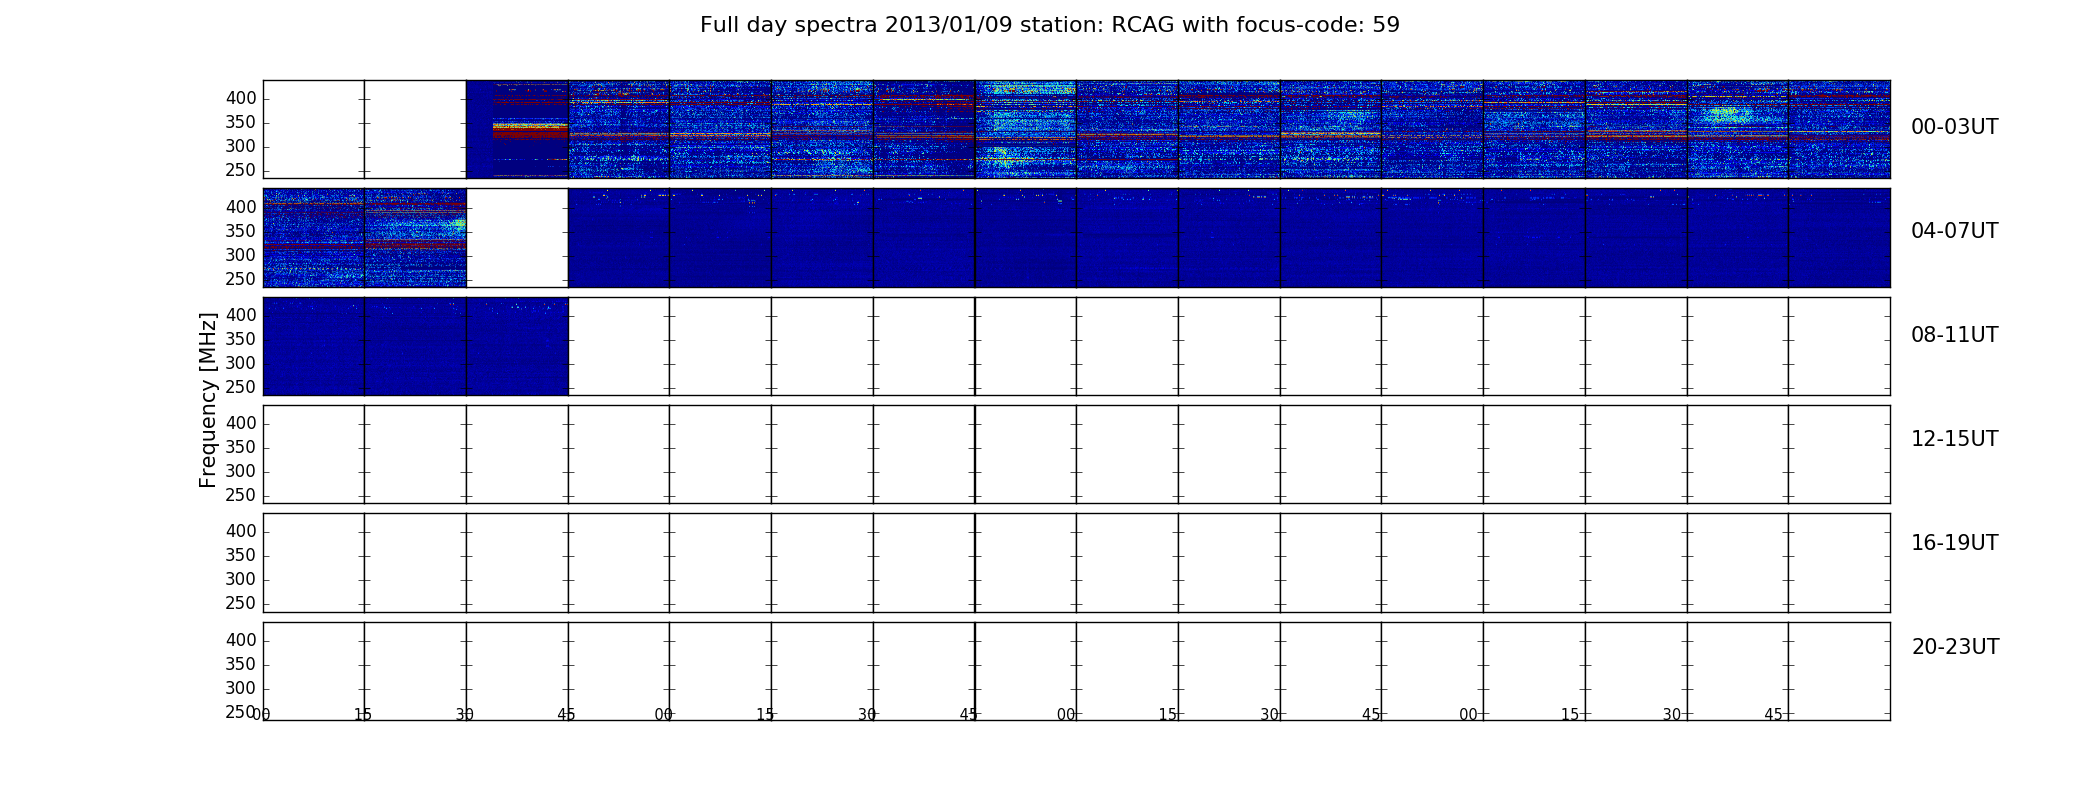
Task: Click the 300 tick in the 20-23UT row
Action: (x=240, y=689)
